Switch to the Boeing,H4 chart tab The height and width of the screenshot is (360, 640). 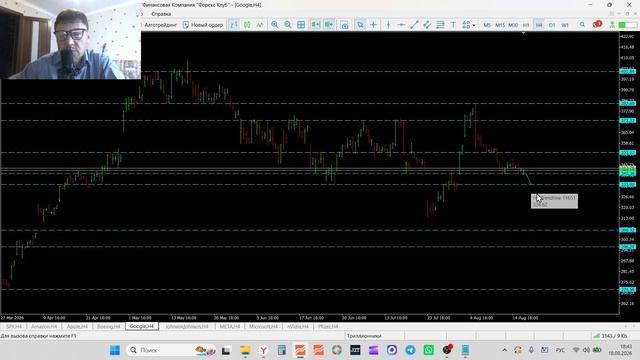point(109,327)
